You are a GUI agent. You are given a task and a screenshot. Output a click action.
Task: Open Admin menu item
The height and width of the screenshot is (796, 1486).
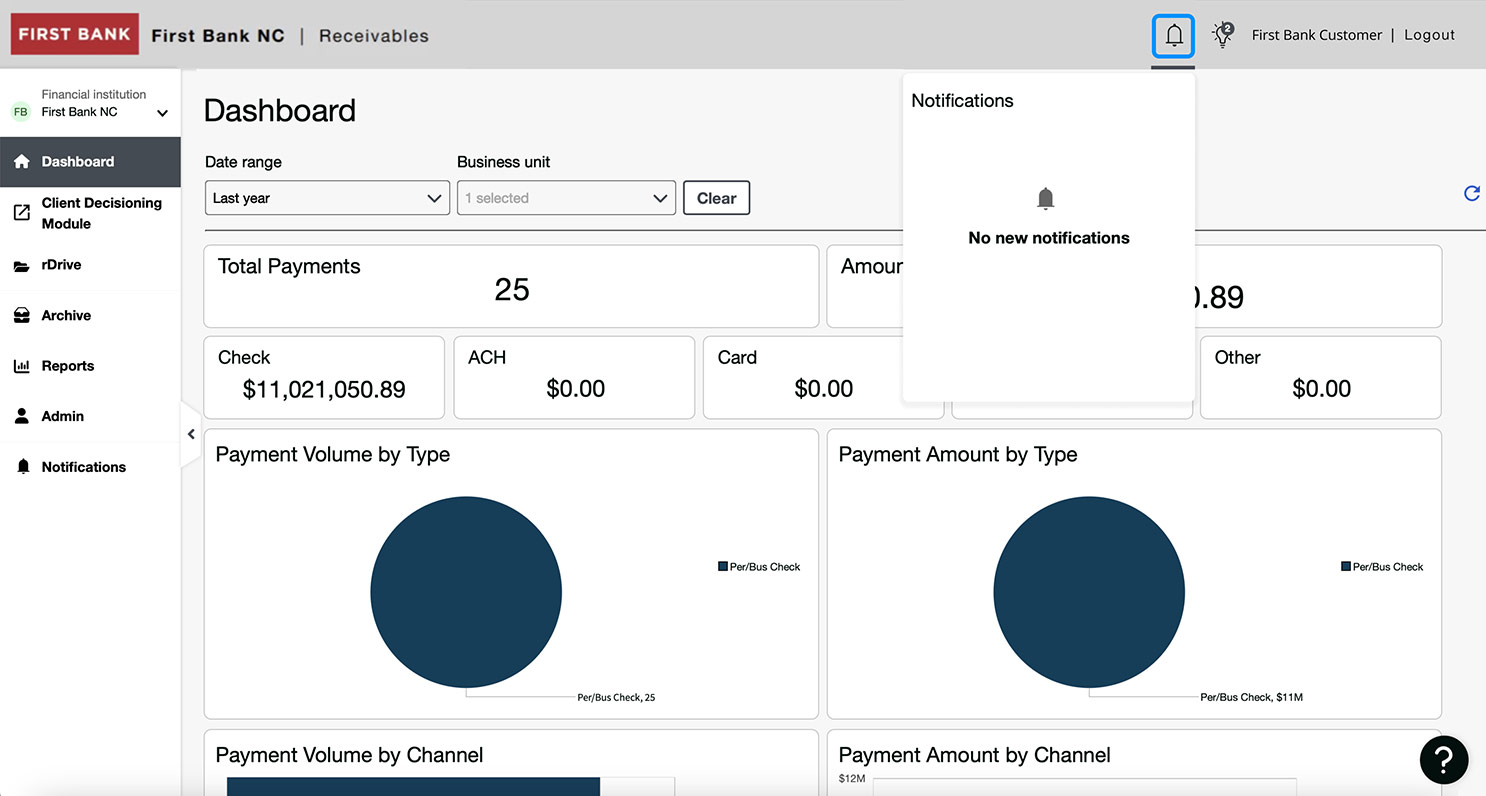click(90, 416)
